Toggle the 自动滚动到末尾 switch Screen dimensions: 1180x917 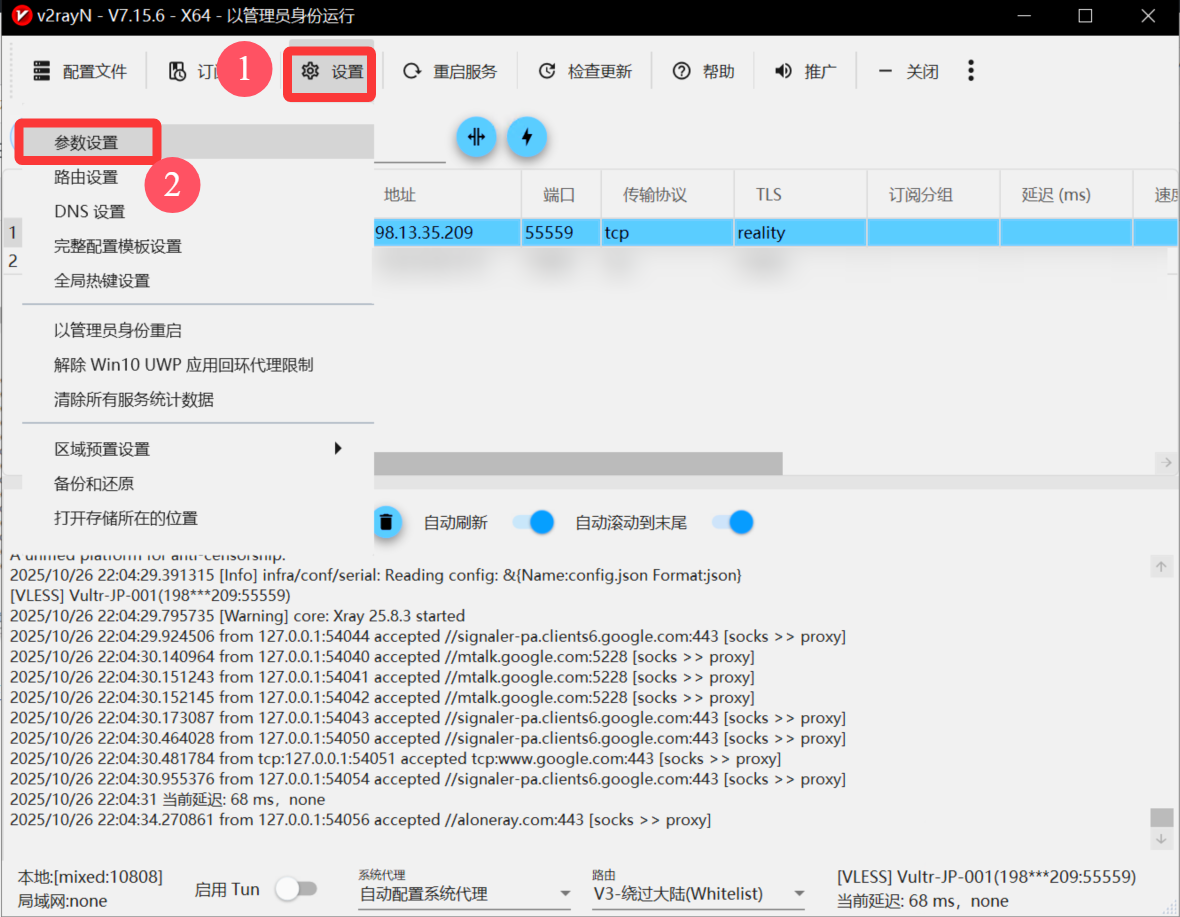[x=732, y=522]
